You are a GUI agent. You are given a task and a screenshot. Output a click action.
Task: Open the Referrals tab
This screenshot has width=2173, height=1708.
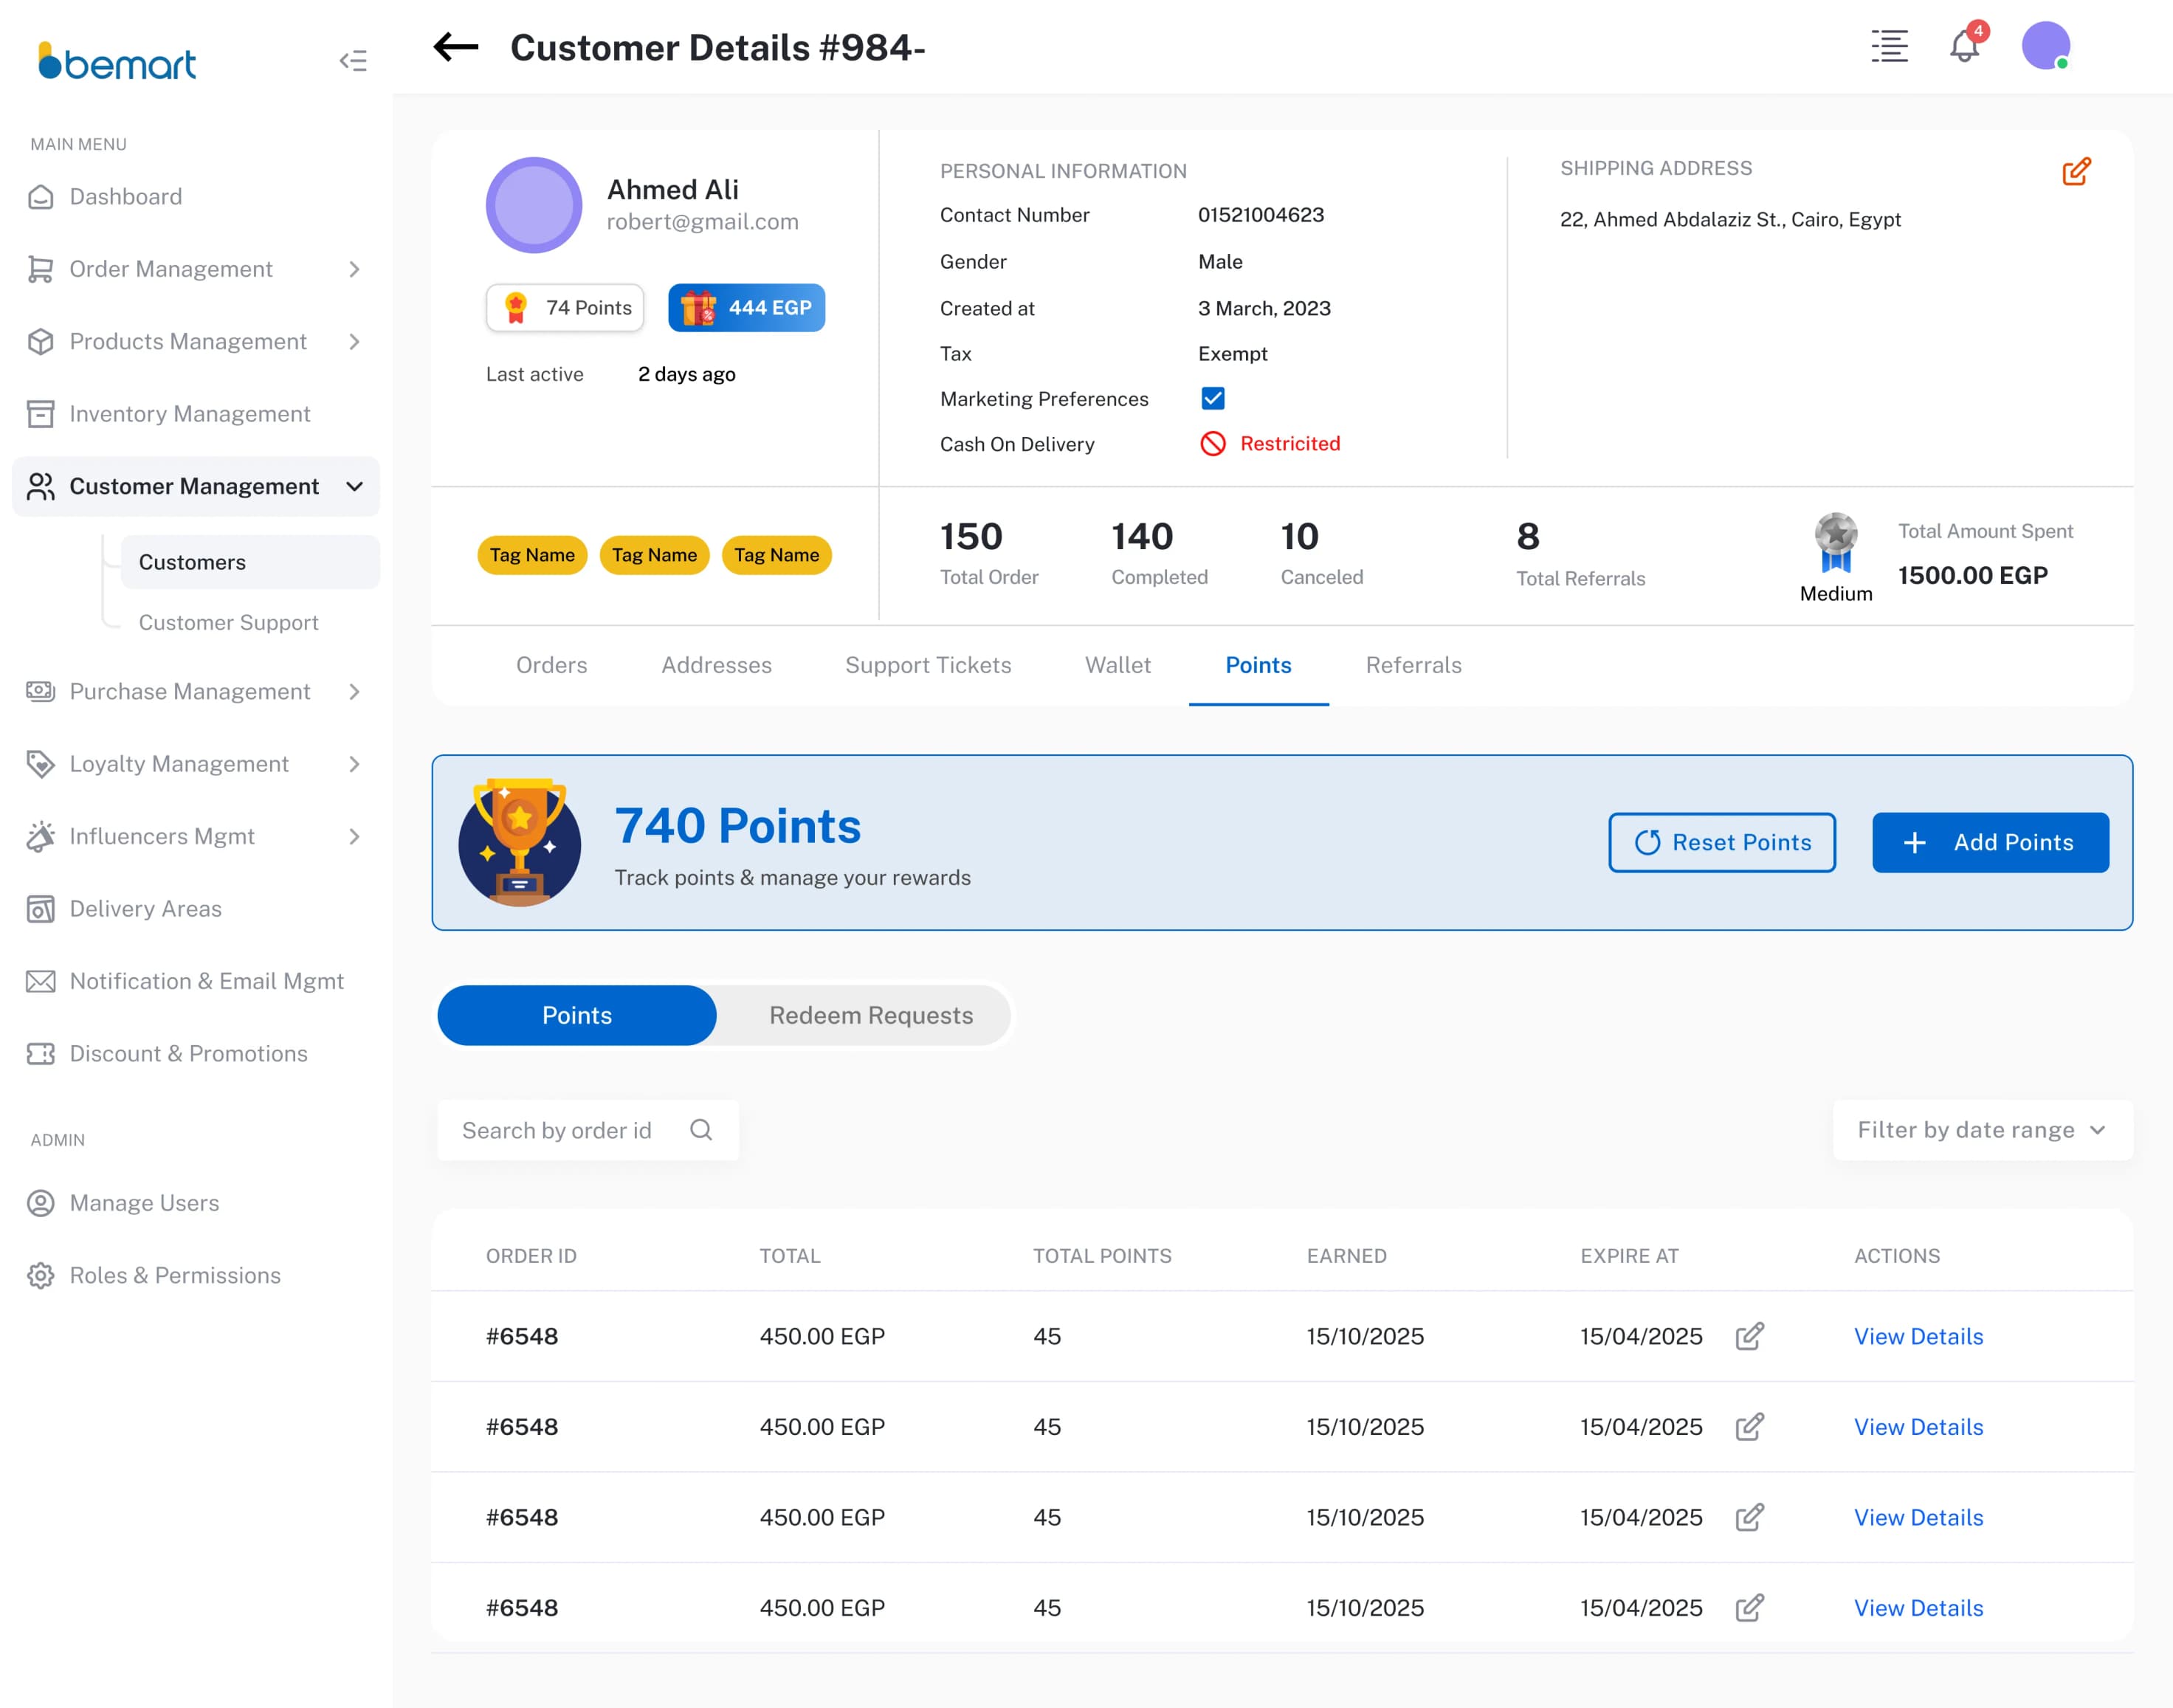click(x=1413, y=665)
